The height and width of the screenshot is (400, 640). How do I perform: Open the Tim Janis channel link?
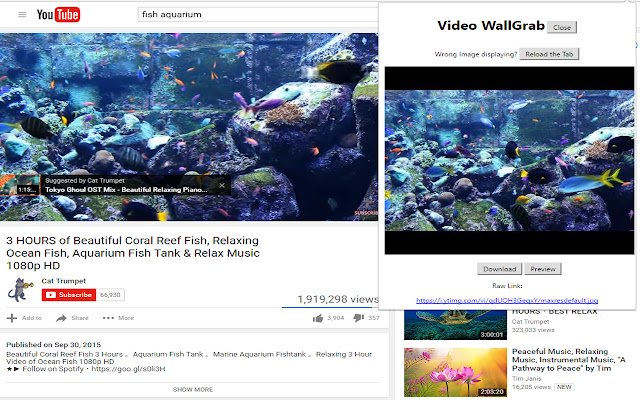[527, 378]
